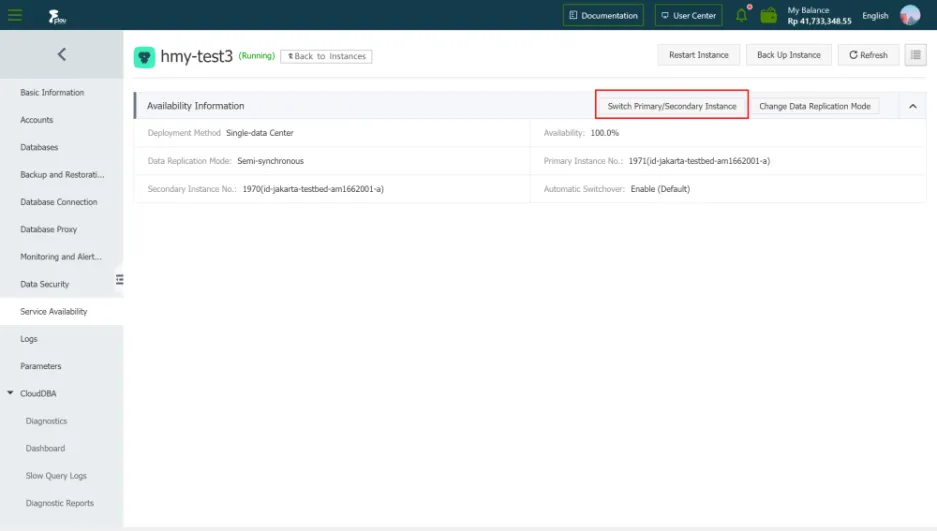
Task: Open Logs in sidebar
Action: (29, 339)
